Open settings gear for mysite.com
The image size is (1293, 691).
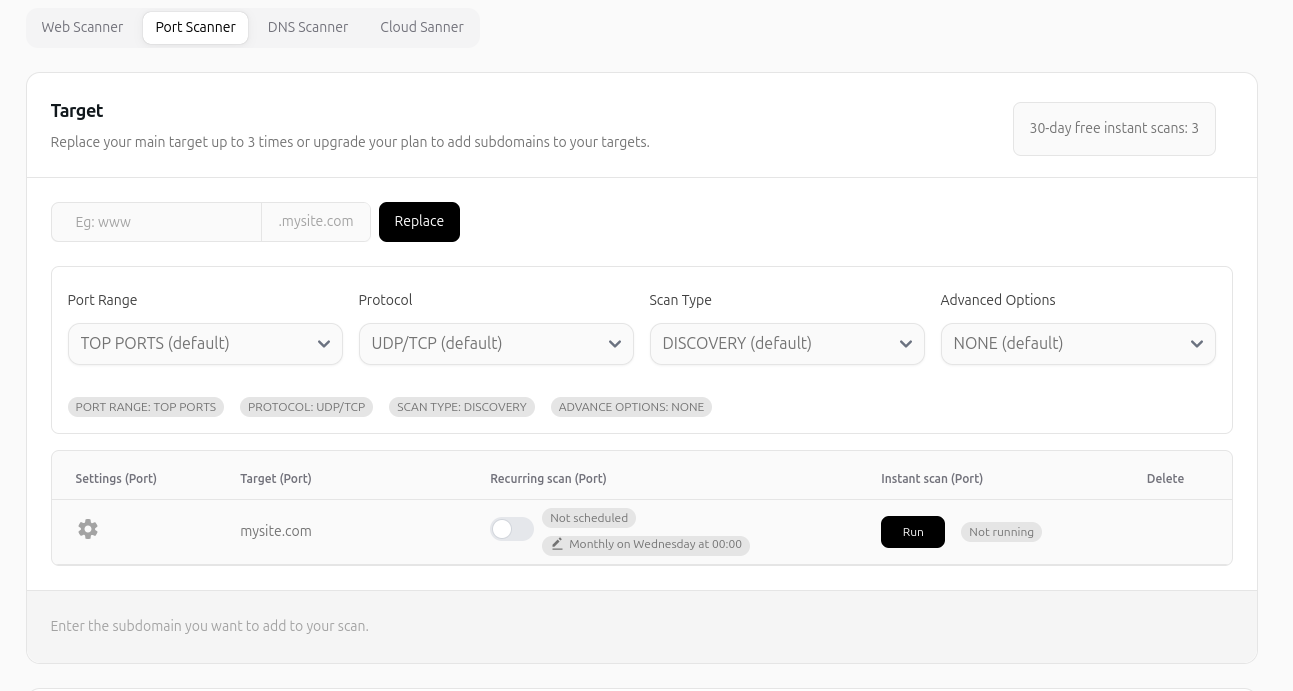pyautogui.click(x=88, y=529)
